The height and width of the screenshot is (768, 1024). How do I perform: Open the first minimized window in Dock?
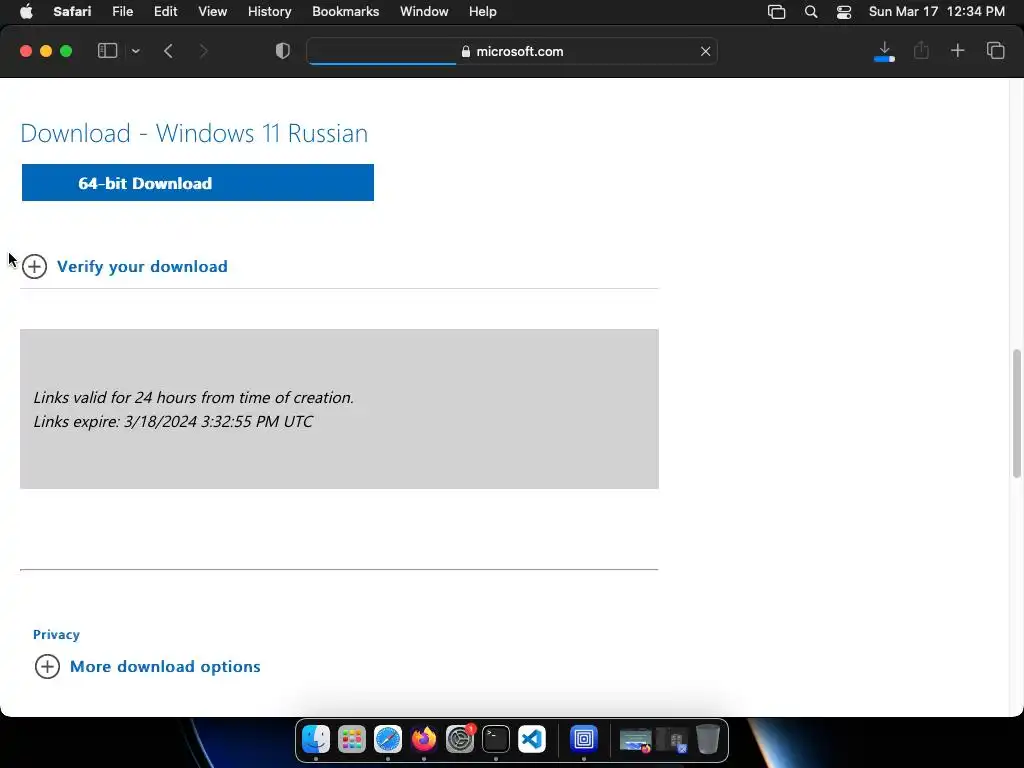coord(635,741)
